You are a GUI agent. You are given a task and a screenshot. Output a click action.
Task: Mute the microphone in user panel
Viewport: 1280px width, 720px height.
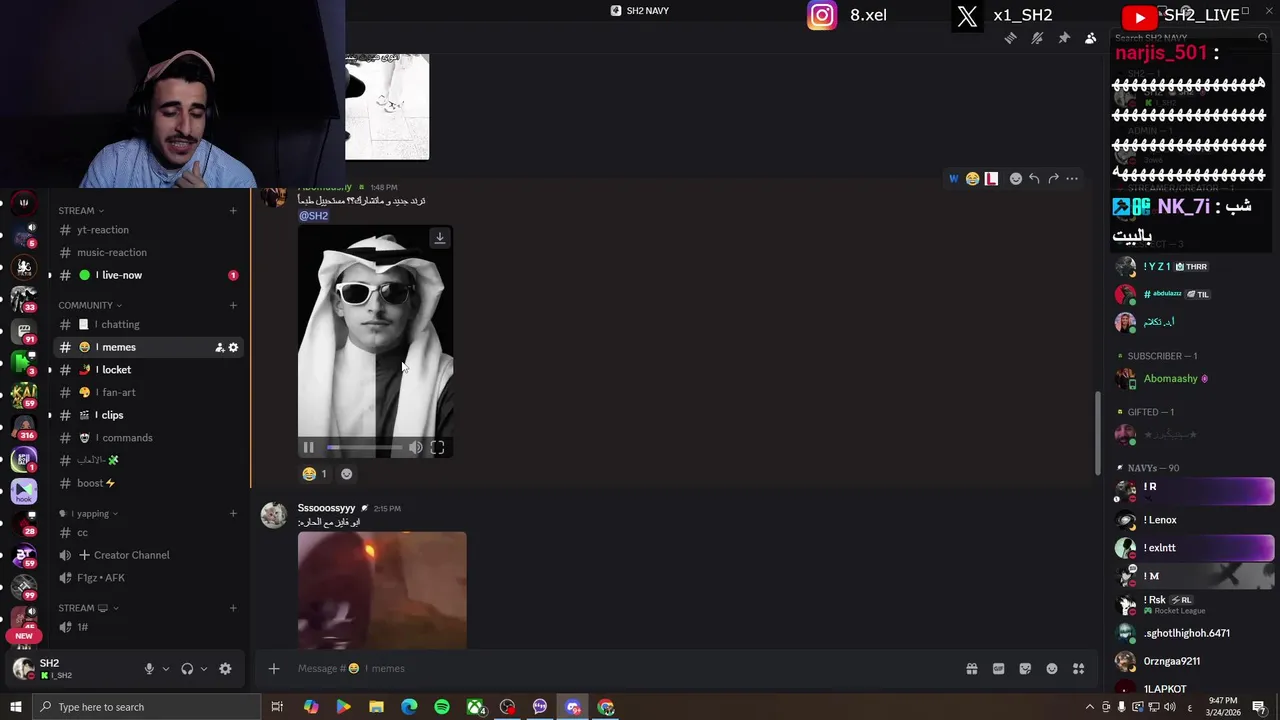[149, 669]
